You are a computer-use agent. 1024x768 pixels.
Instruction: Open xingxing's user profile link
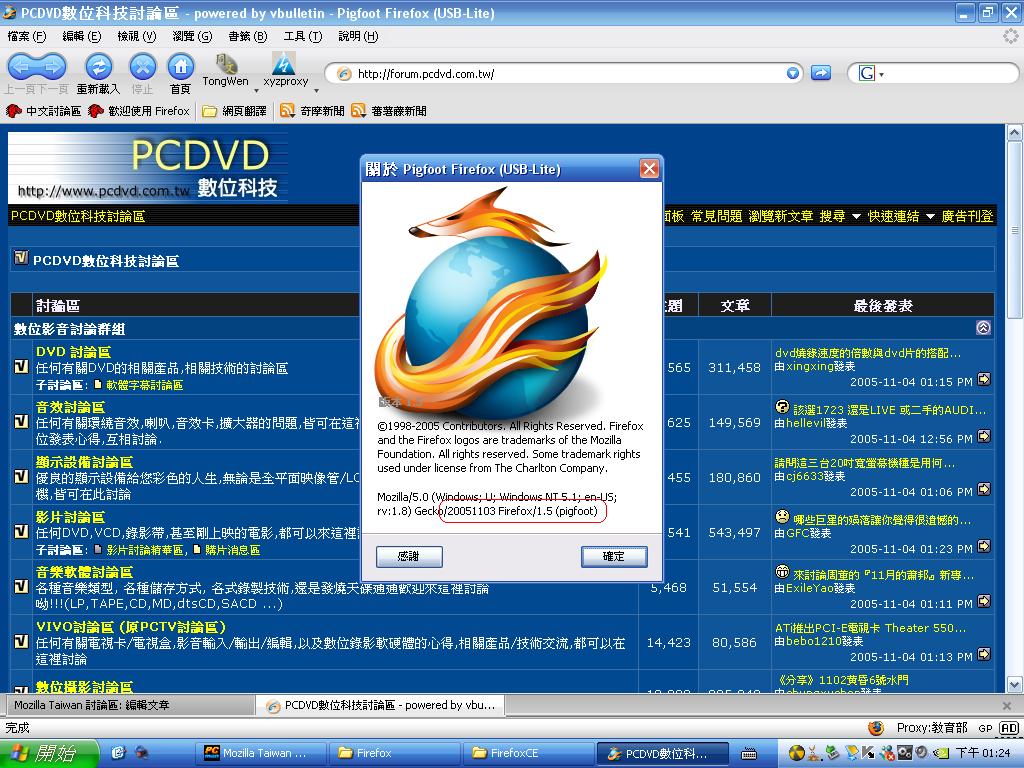pos(810,366)
